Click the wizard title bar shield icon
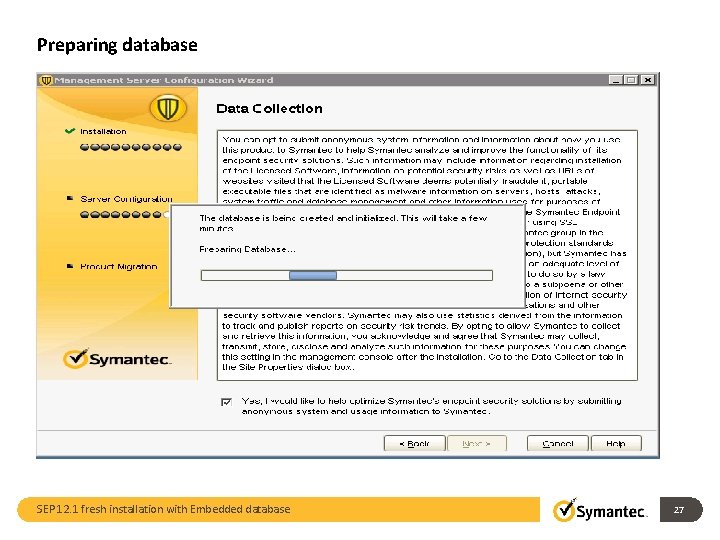 click(46, 80)
